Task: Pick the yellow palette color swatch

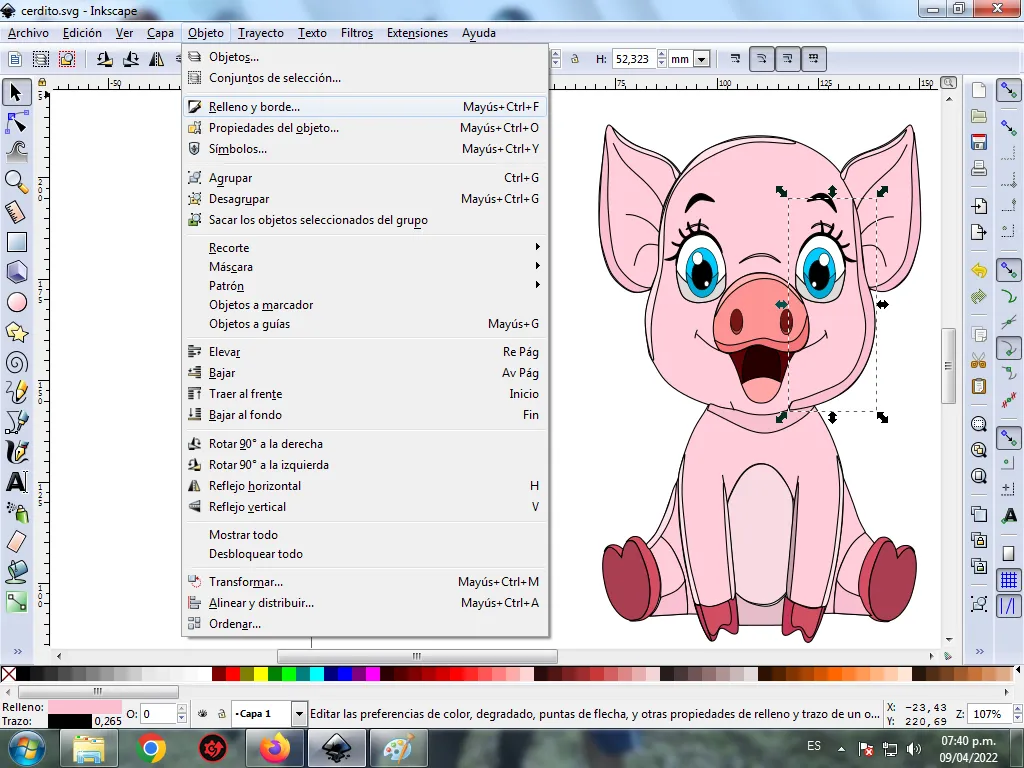Action: (x=261, y=674)
